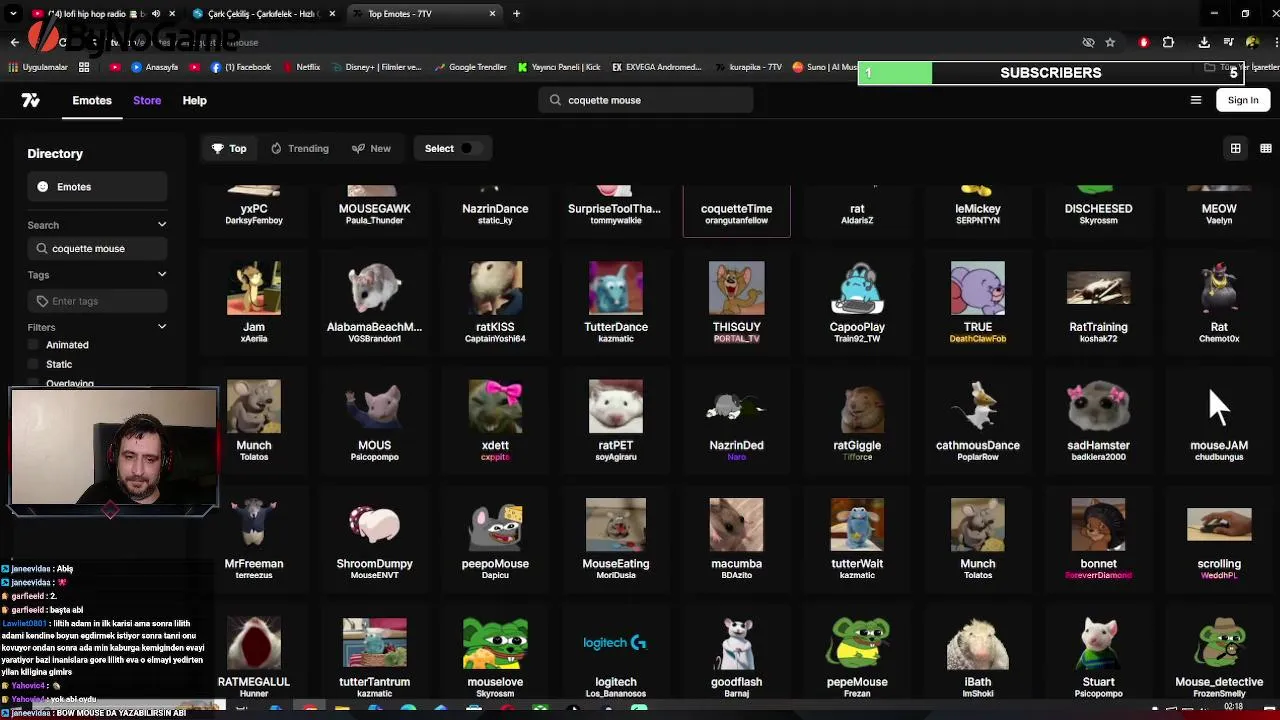Open the Jam emote by xAeriia
1280x720 pixels.
pos(254,301)
